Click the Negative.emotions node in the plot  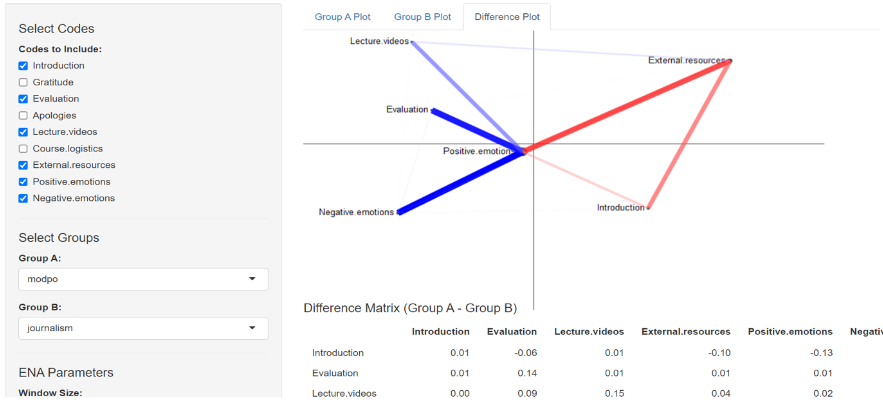coord(398,212)
